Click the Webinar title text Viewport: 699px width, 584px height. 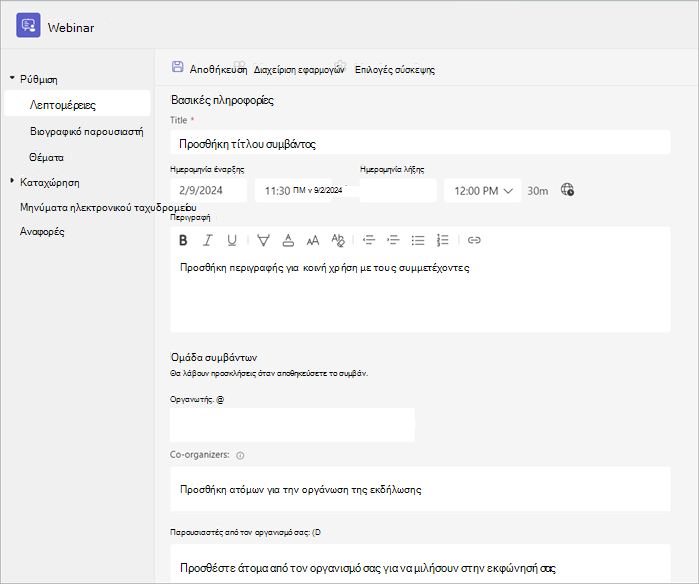point(71,28)
